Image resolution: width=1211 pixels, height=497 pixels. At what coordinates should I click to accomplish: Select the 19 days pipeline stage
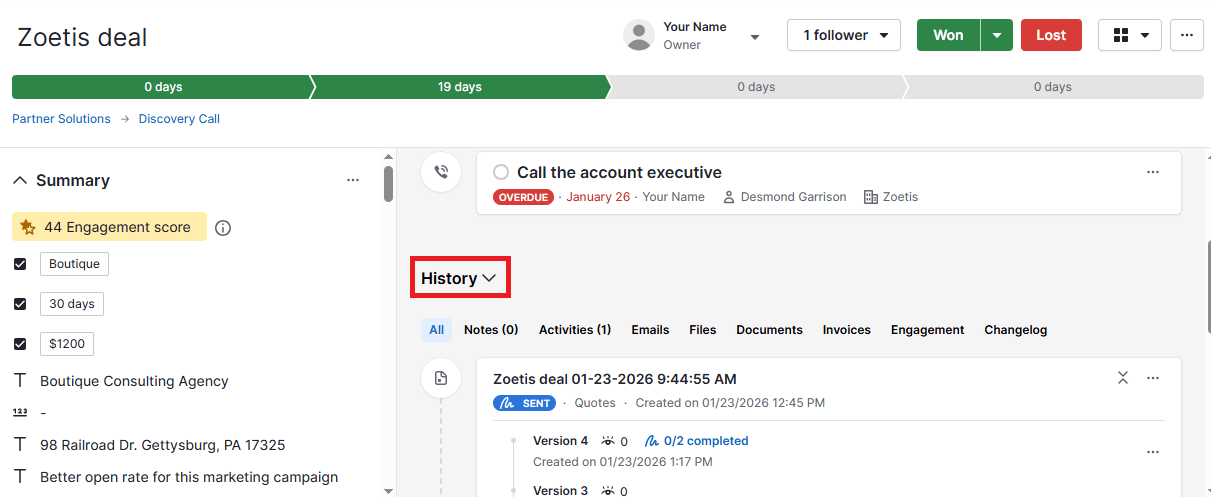tap(460, 87)
